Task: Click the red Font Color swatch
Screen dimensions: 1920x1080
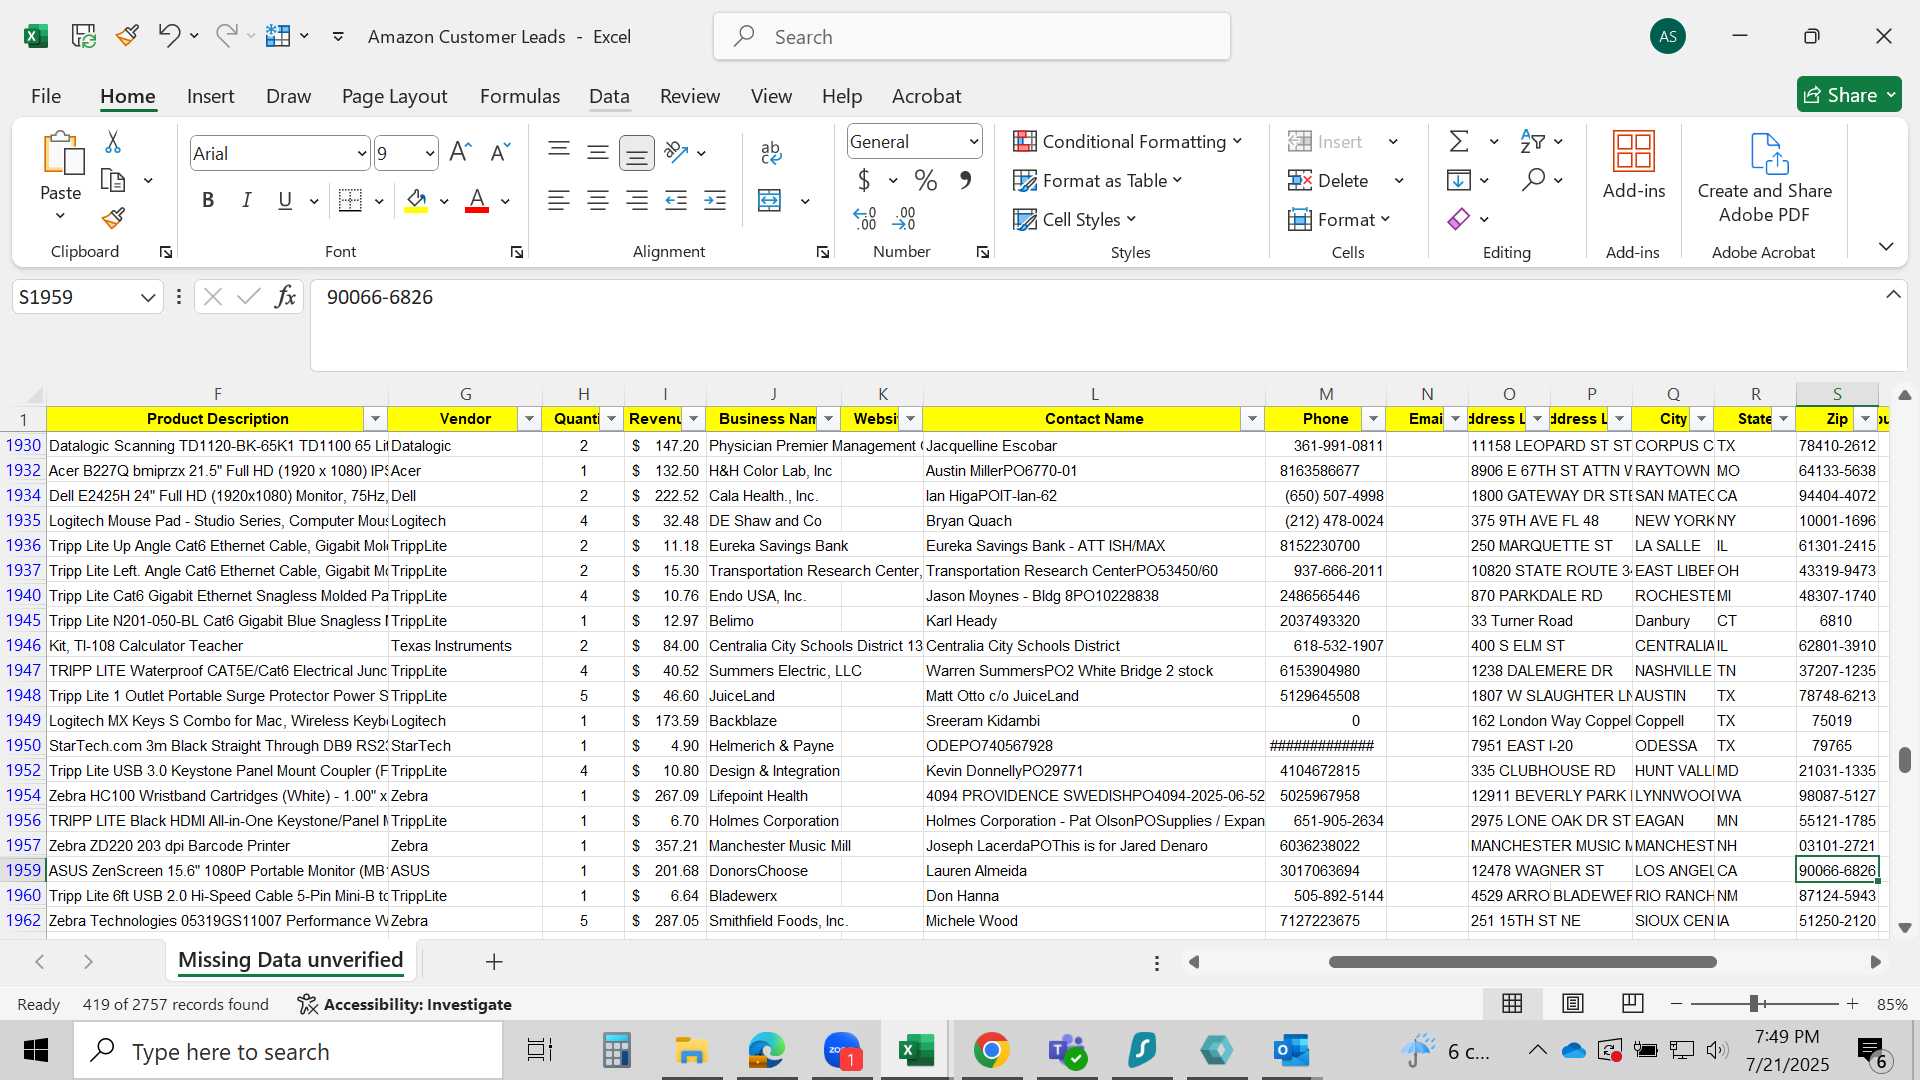Action: (x=477, y=200)
